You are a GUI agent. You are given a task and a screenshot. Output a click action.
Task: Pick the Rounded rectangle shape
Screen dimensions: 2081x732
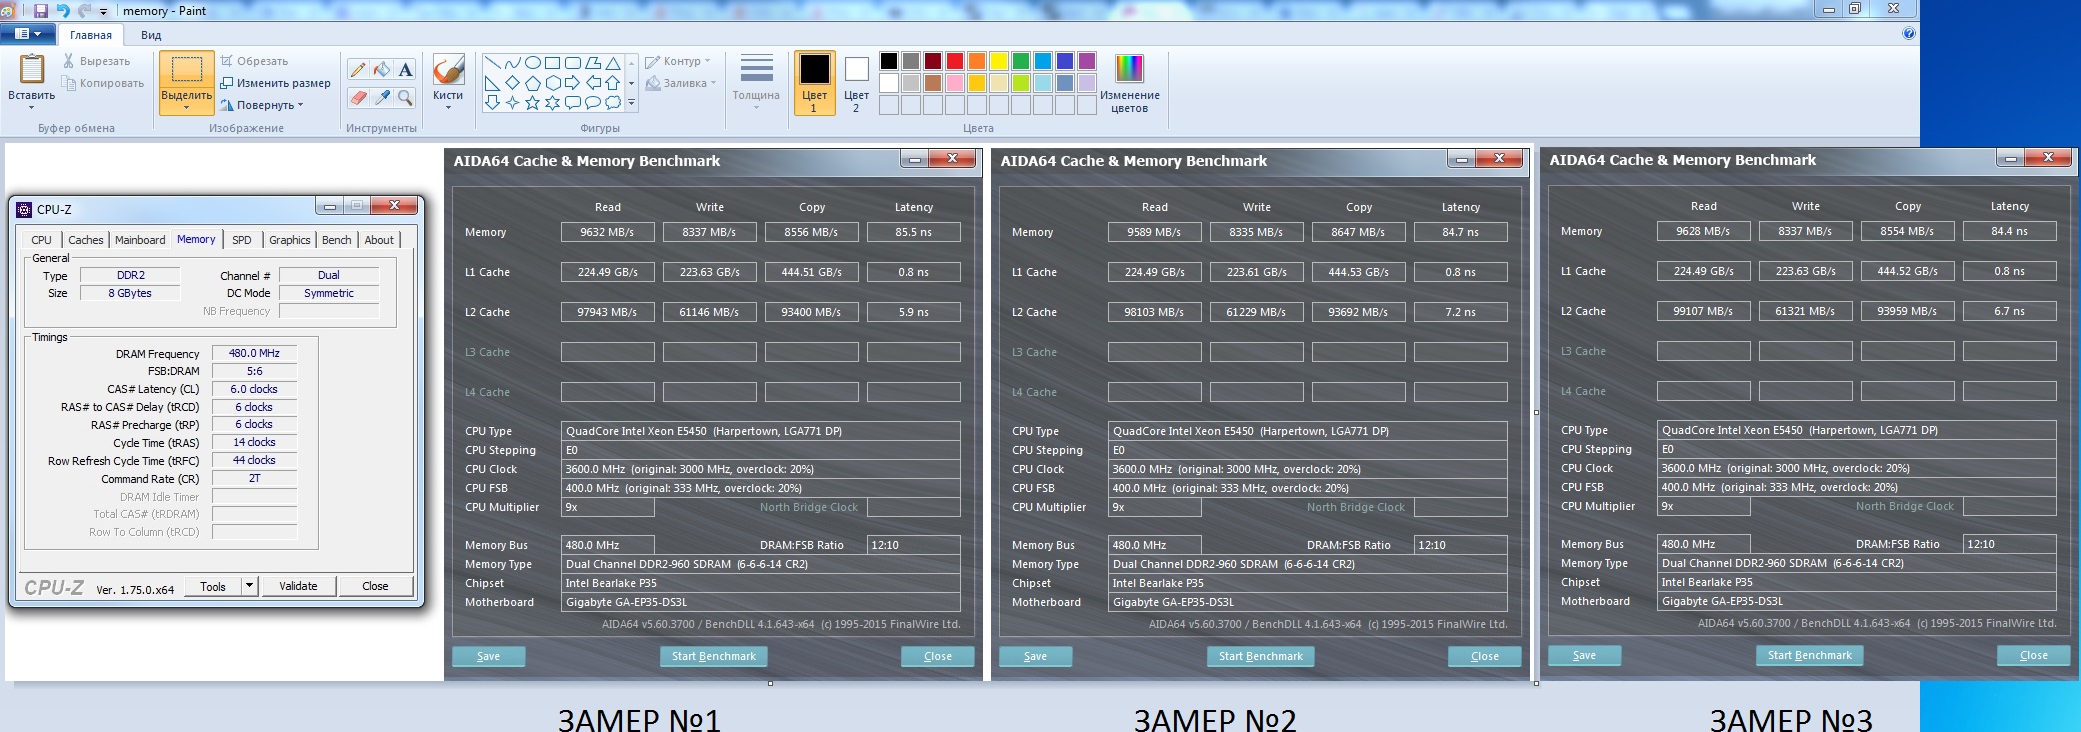[572, 63]
